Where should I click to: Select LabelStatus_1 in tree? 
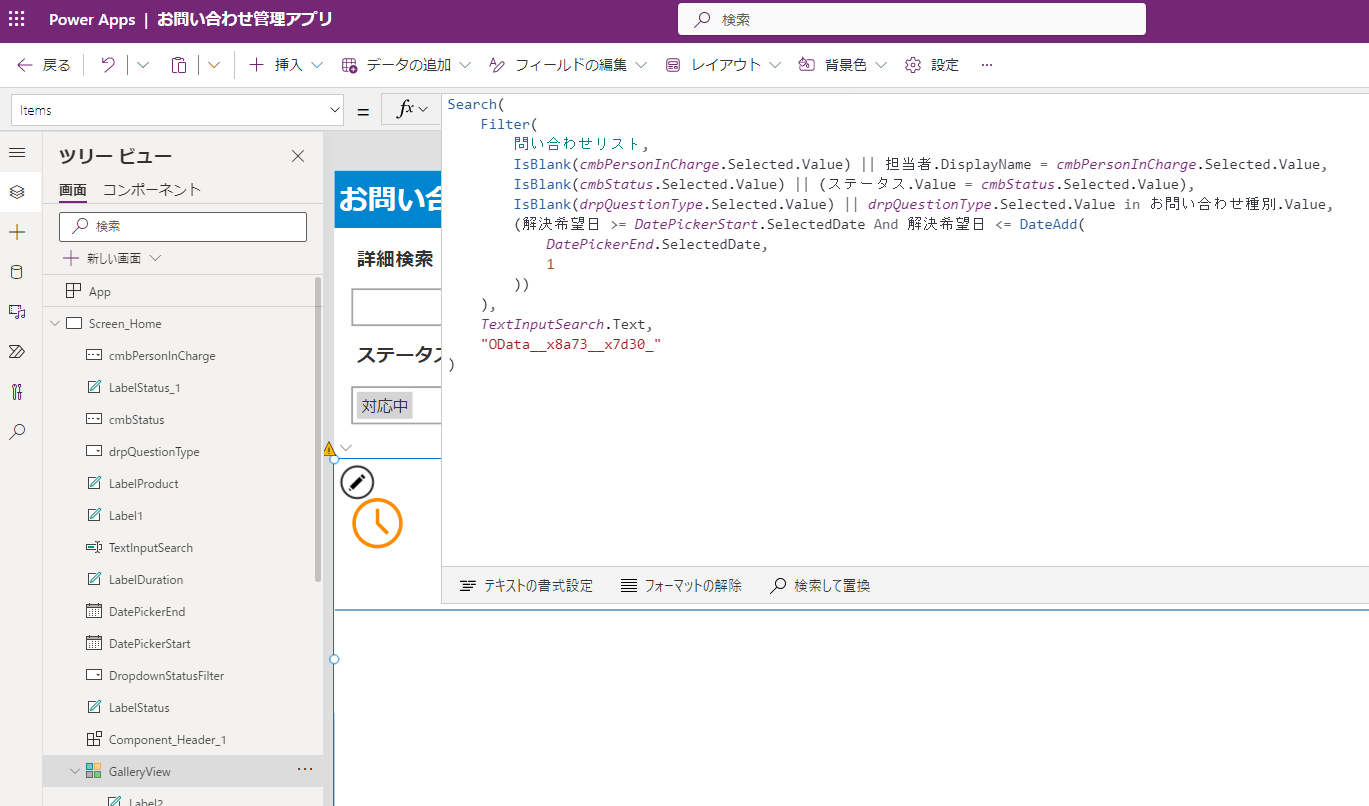(x=144, y=388)
